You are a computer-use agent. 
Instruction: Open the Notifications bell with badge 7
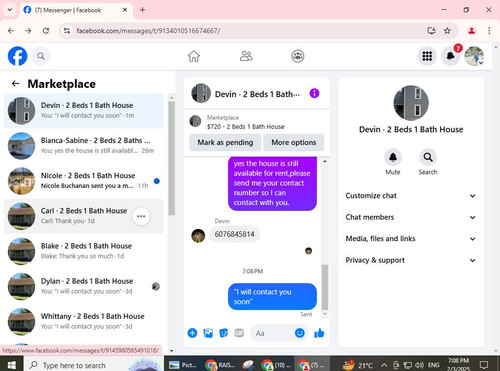coord(450,56)
